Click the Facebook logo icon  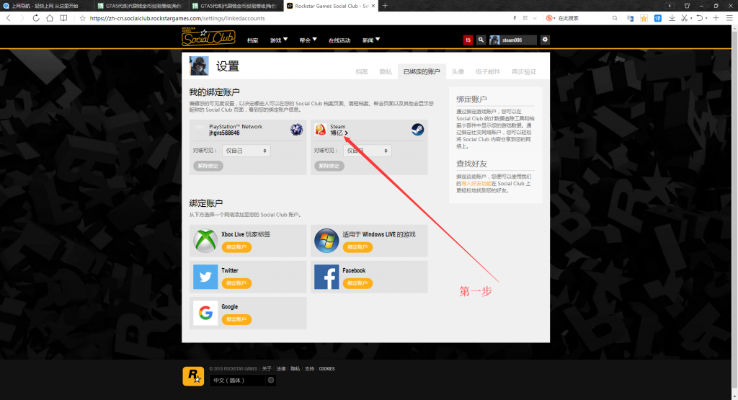coord(327,277)
